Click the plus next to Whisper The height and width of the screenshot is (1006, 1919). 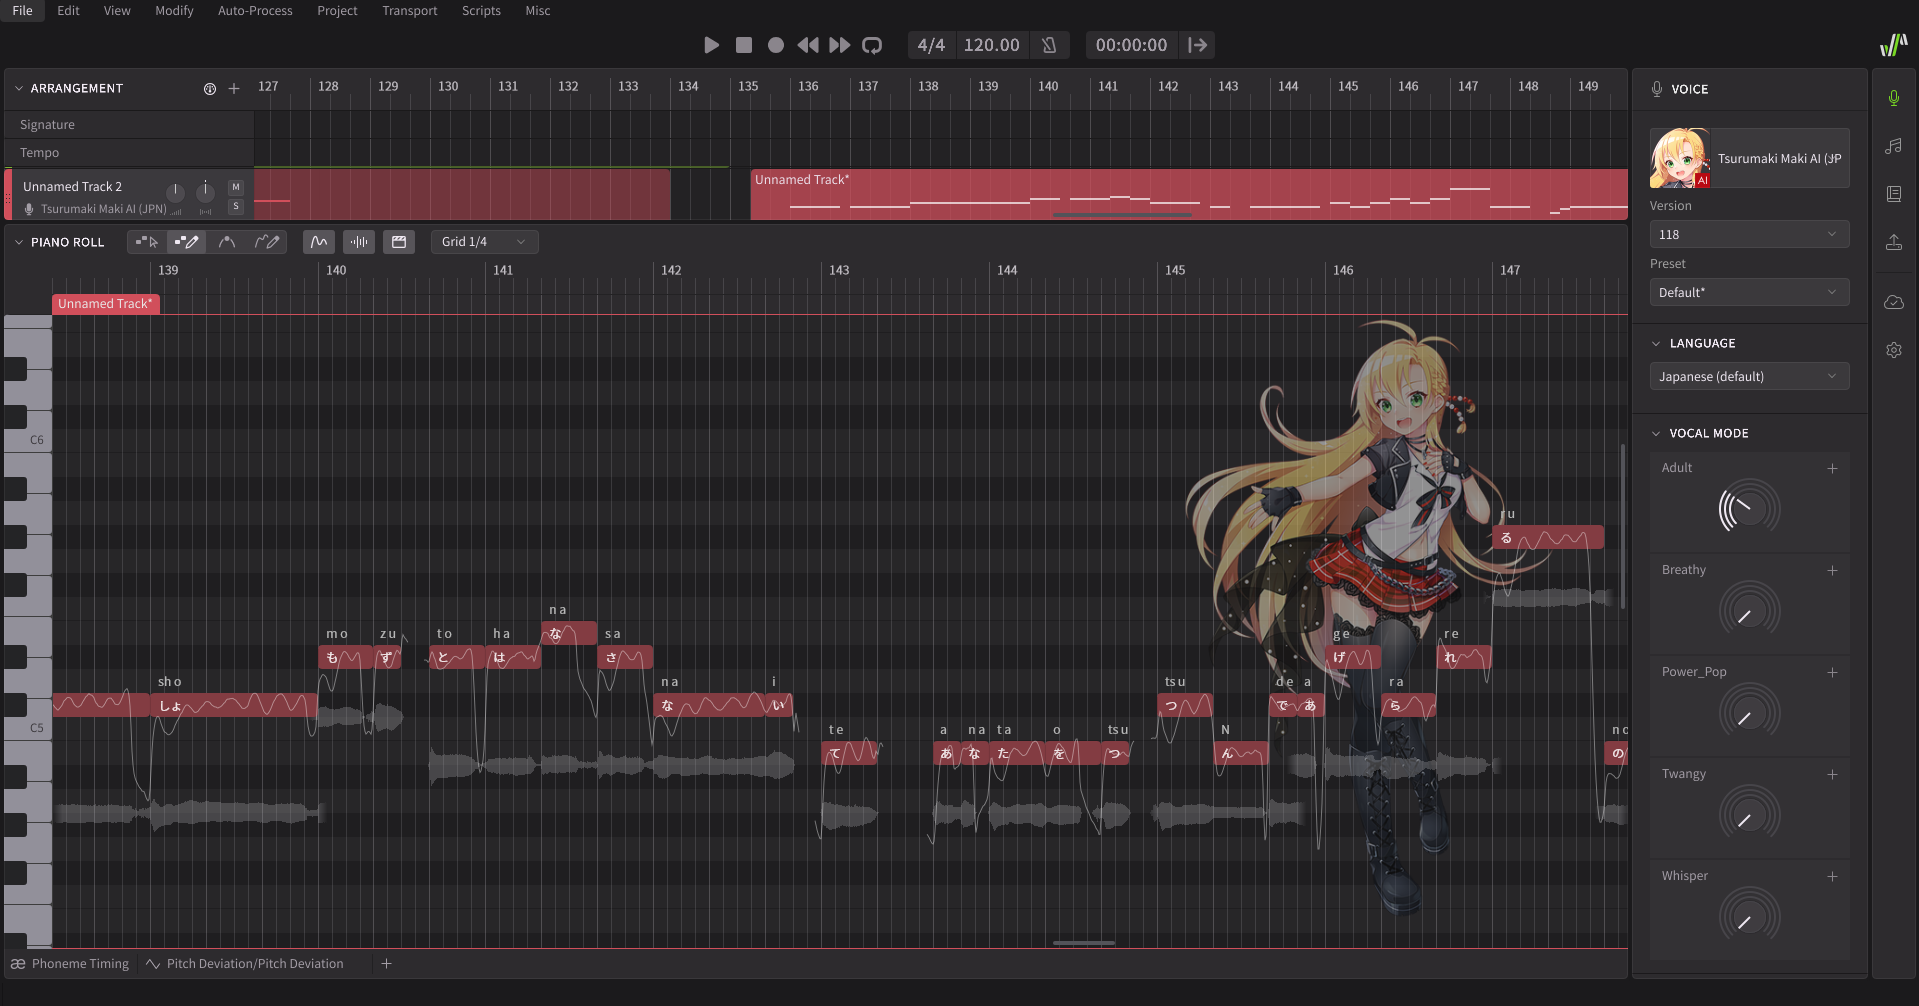1832,876
